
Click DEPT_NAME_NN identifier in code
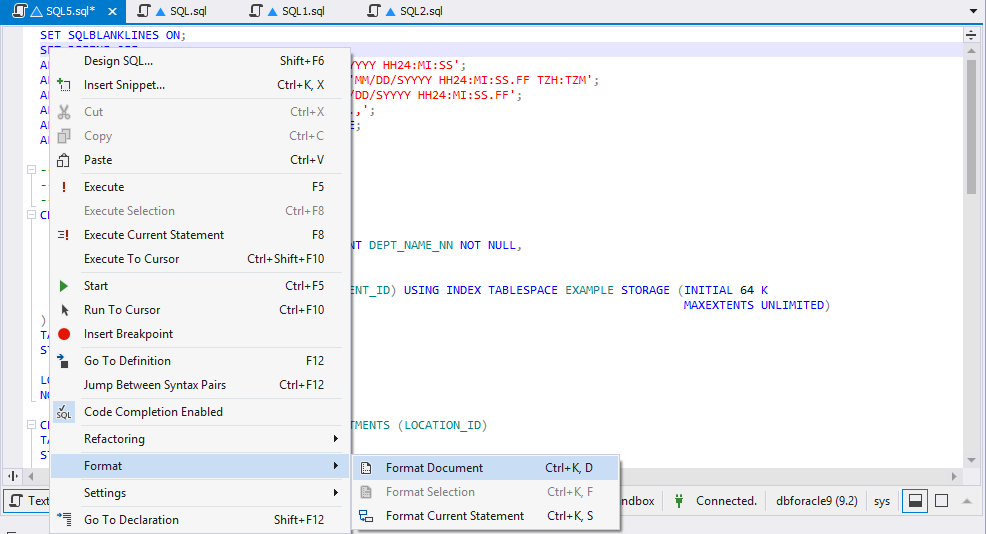(411, 245)
